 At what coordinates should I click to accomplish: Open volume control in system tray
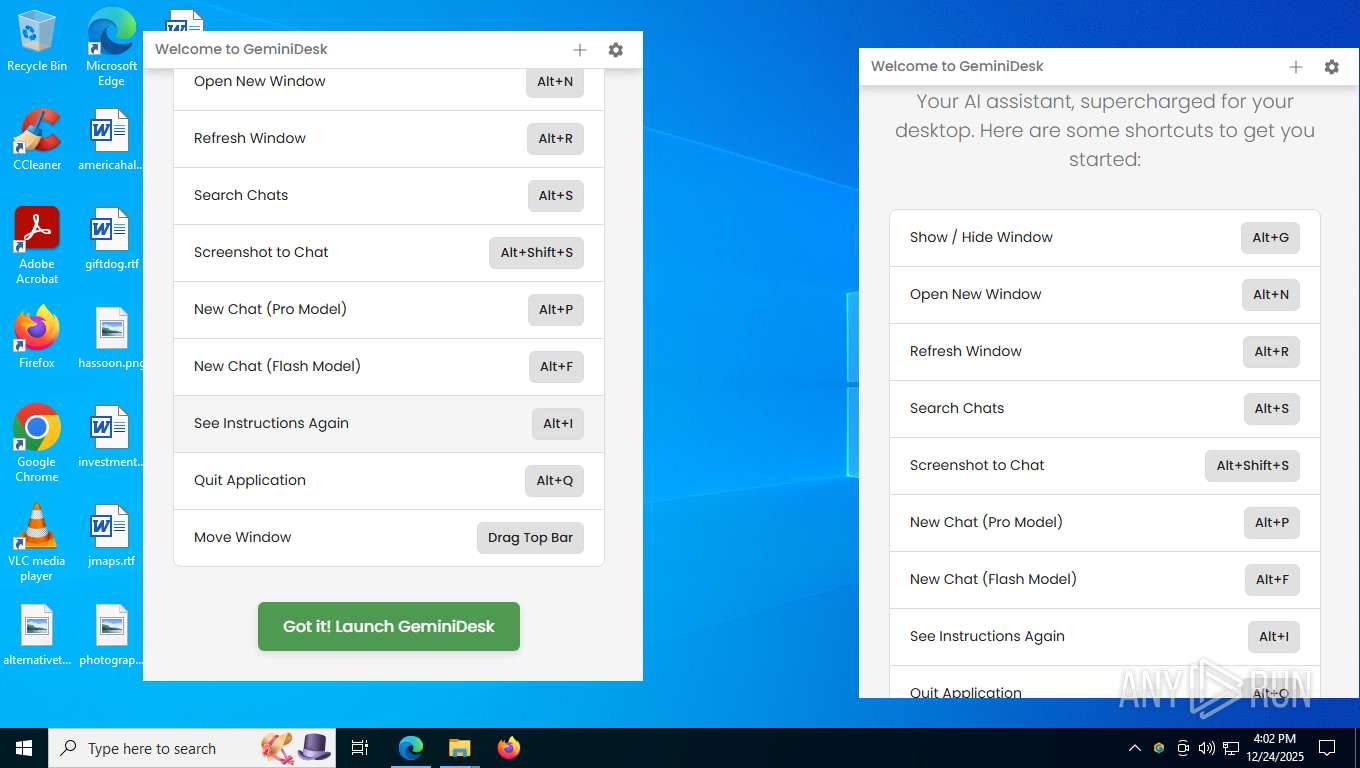click(x=1207, y=748)
